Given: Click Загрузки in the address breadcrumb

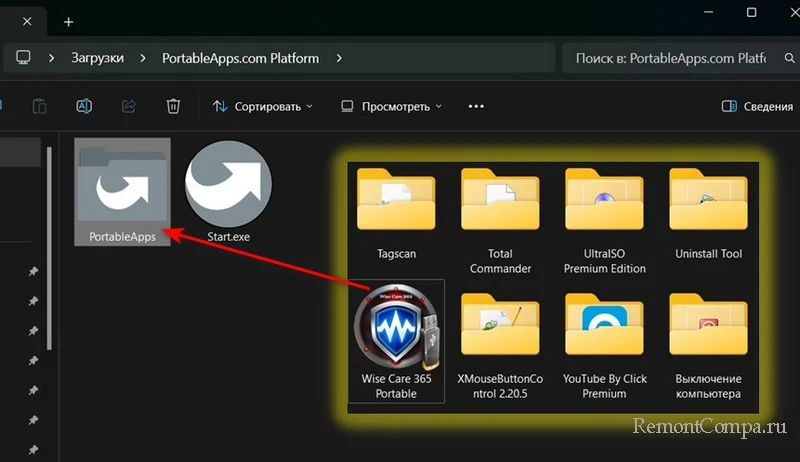Looking at the screenshot, I should point(97,58).
